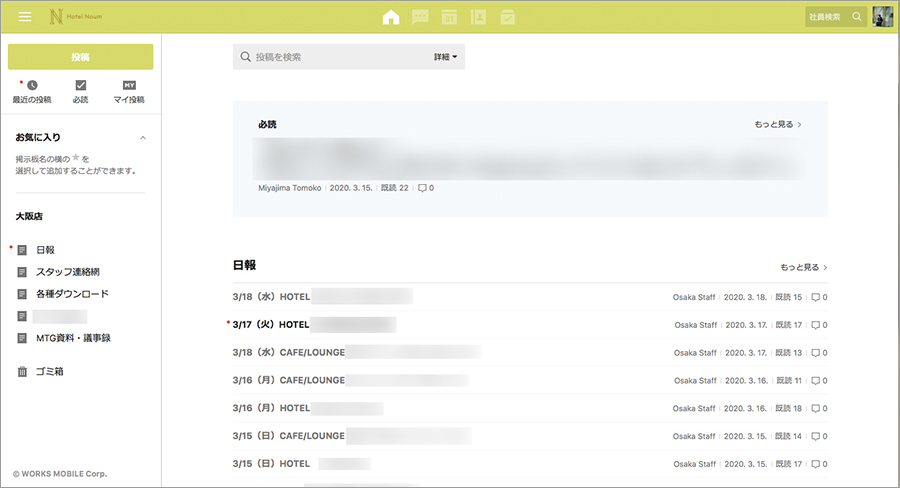Open My Posts (マイ投稿)
This screenshot has width=900, height=488.
click(129, 92)
